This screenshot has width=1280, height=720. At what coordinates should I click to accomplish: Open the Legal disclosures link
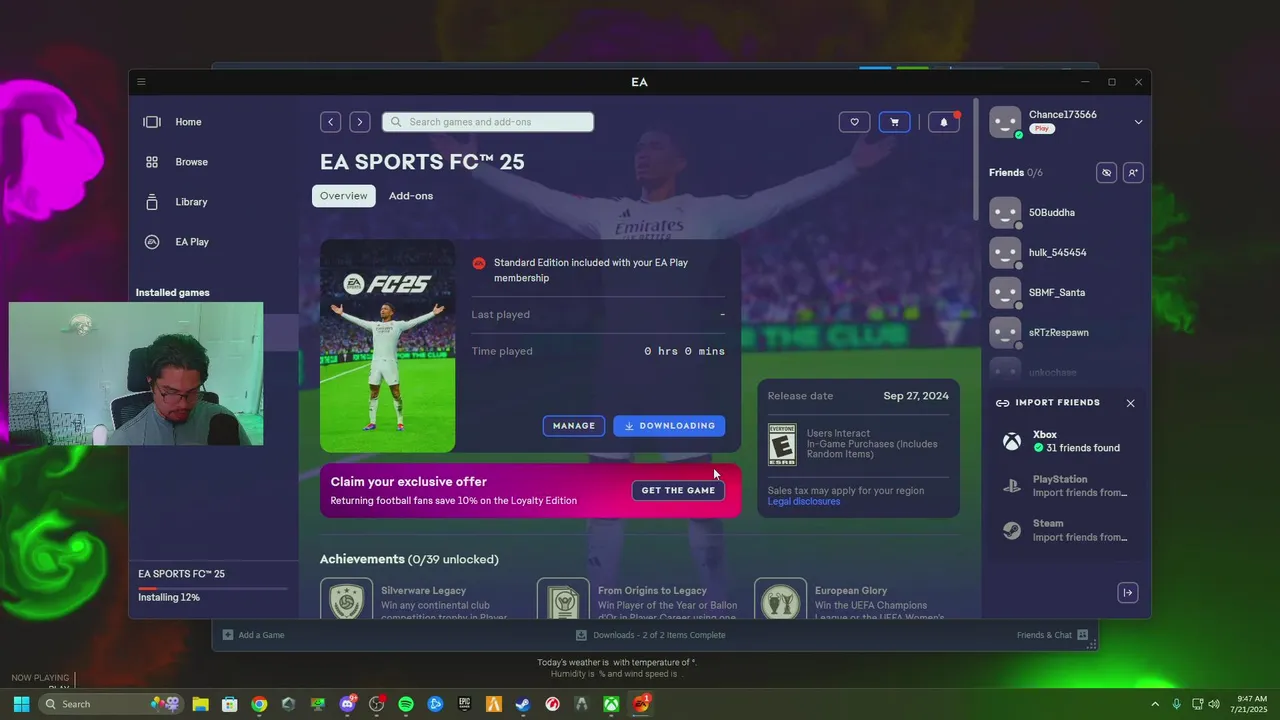(804, 502)
